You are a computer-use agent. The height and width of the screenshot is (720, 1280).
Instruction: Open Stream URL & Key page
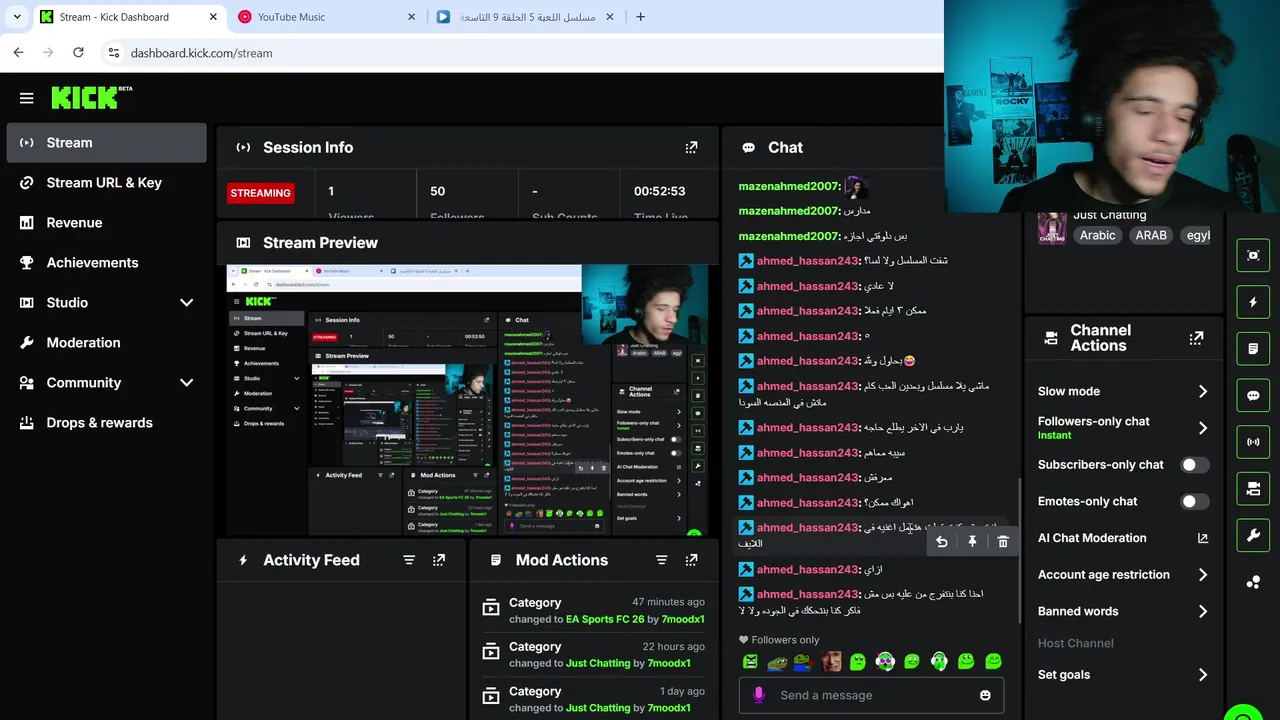click(x=106, y=182)
